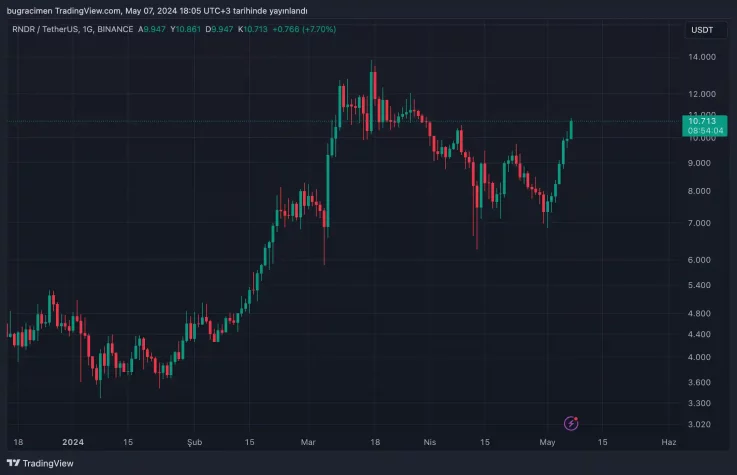Select the May label on time axis
The image size is (737, 475).
pos(547,441)
